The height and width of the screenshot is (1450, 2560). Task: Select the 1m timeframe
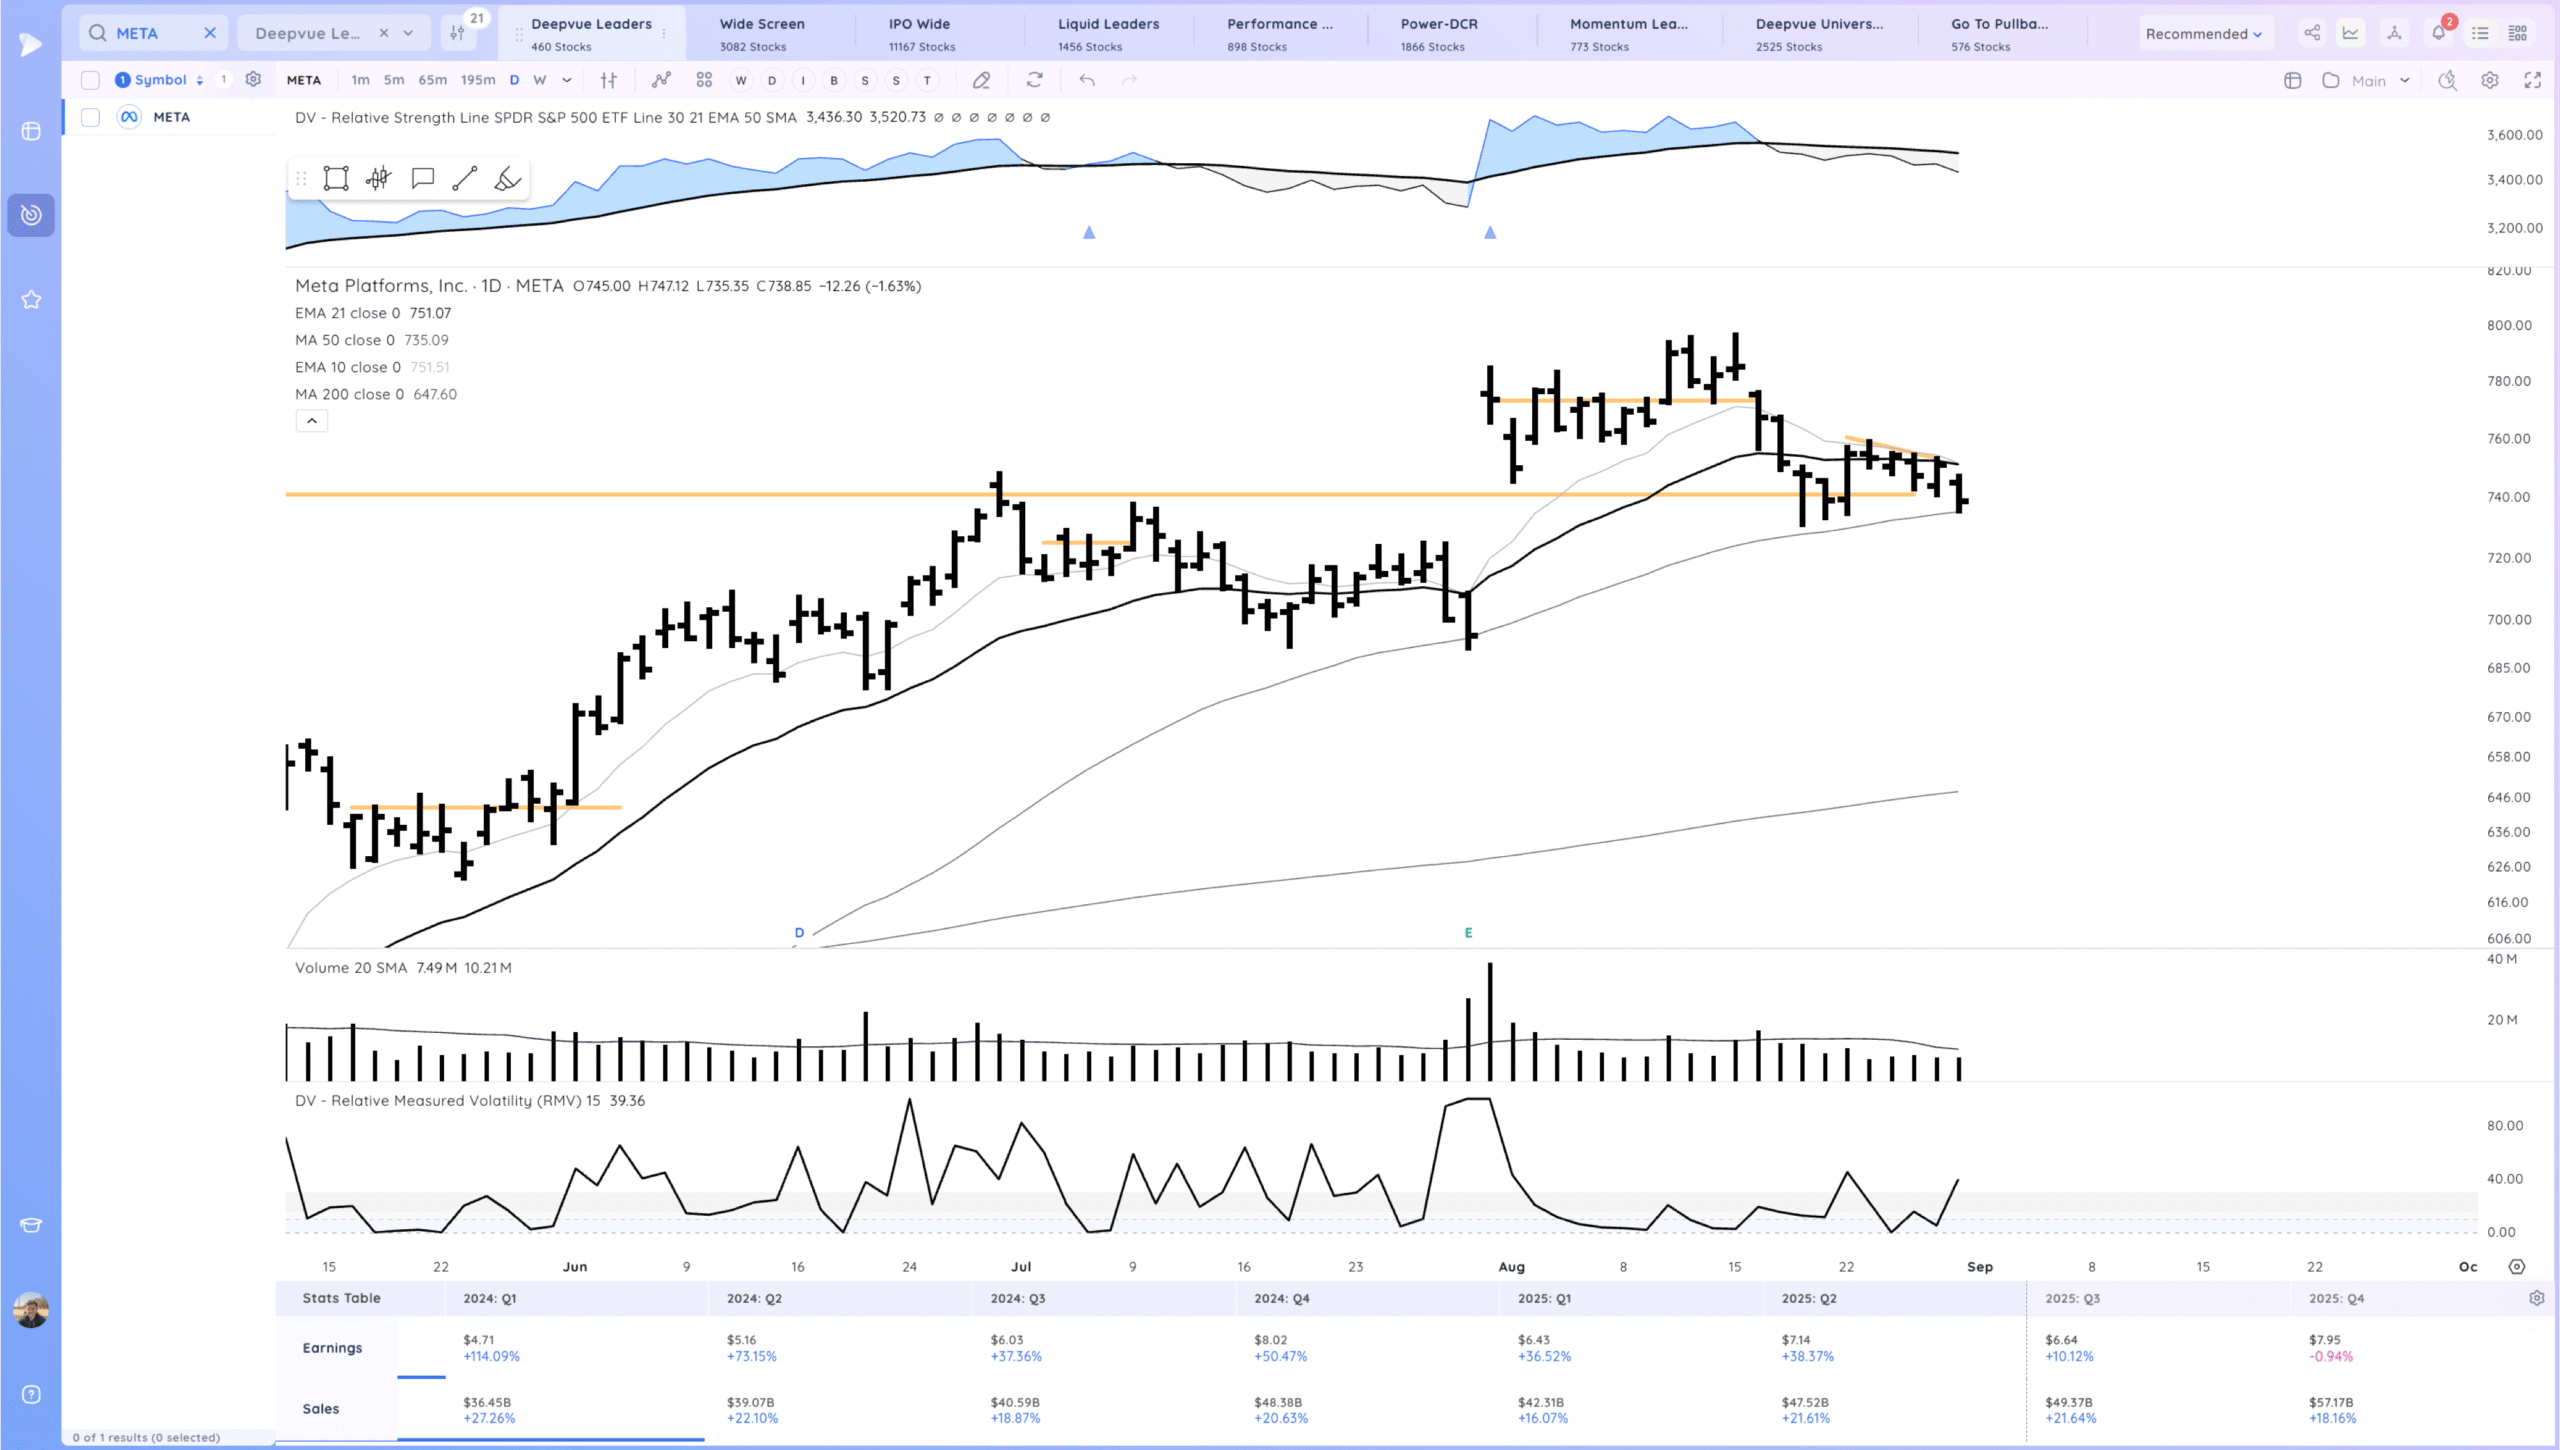(360, 80)
